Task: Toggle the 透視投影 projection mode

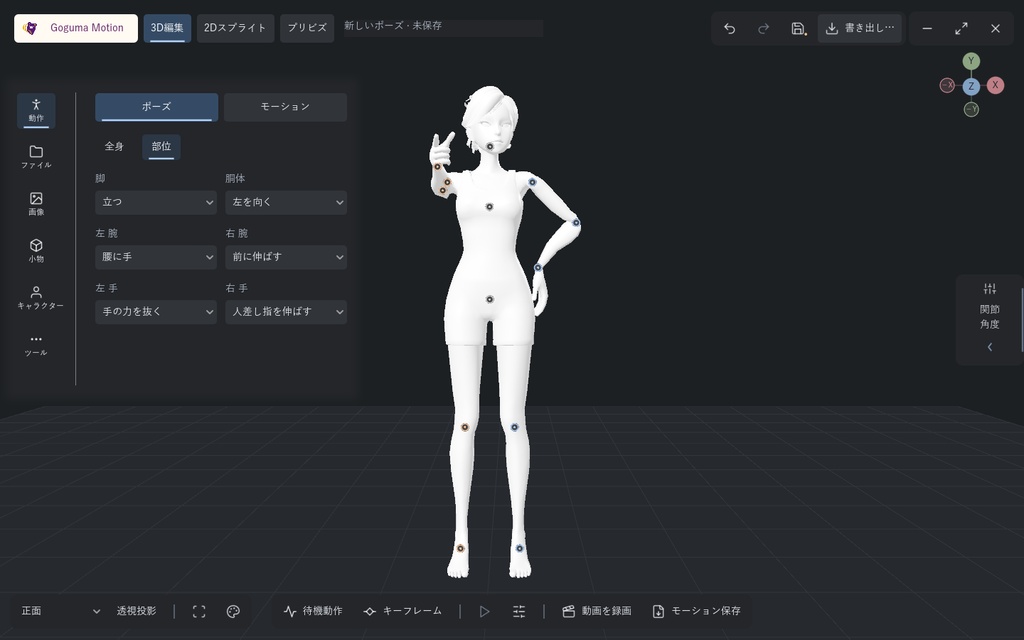Action: coord(136,611)
